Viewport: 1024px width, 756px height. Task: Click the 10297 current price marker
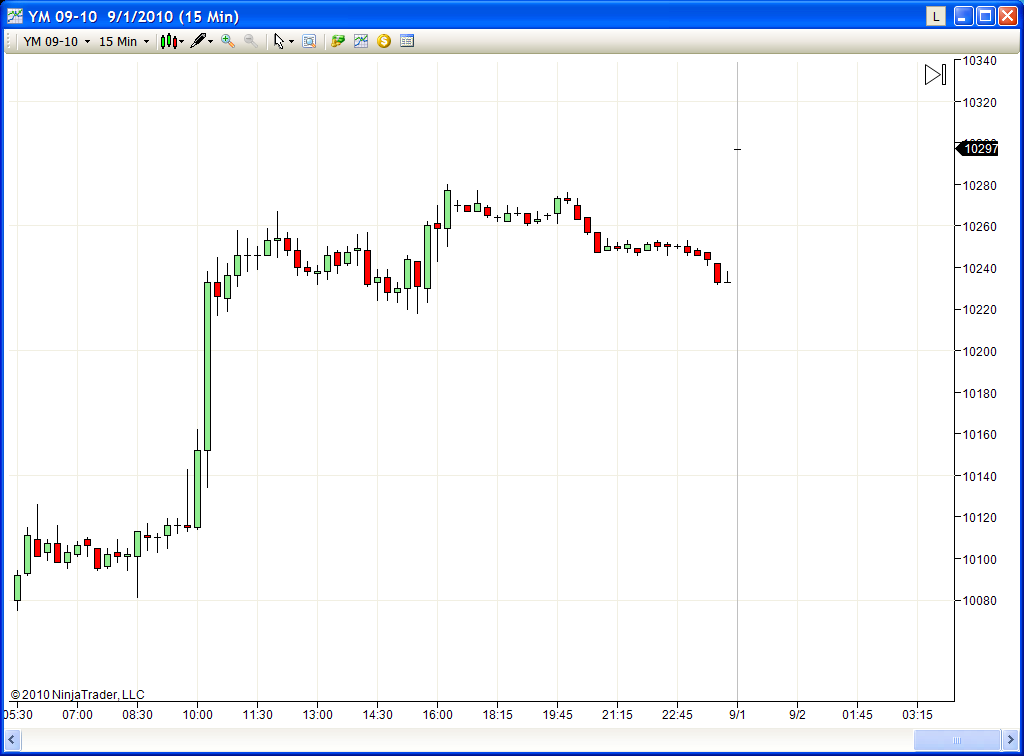977,149
